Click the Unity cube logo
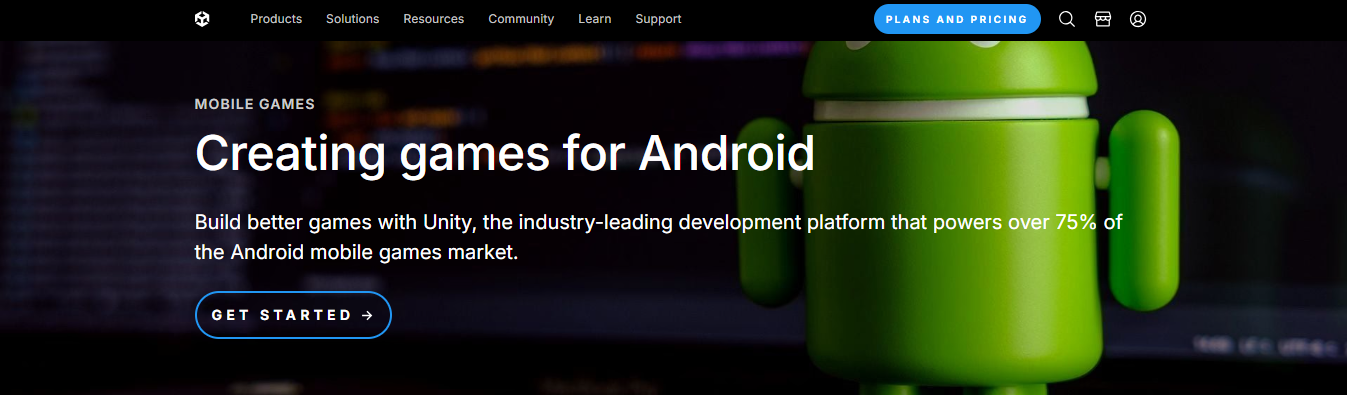The image size is (1347, 395). point(202,19)
